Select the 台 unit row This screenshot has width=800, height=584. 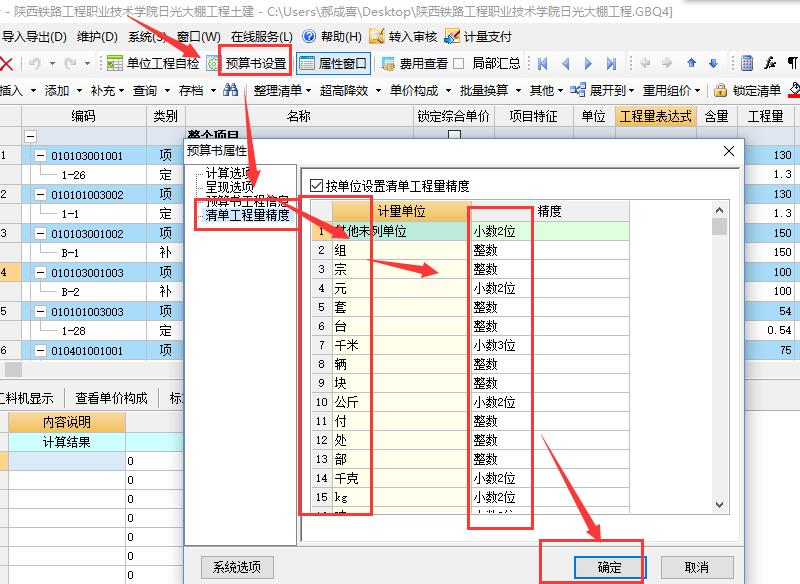click(470, 326)
